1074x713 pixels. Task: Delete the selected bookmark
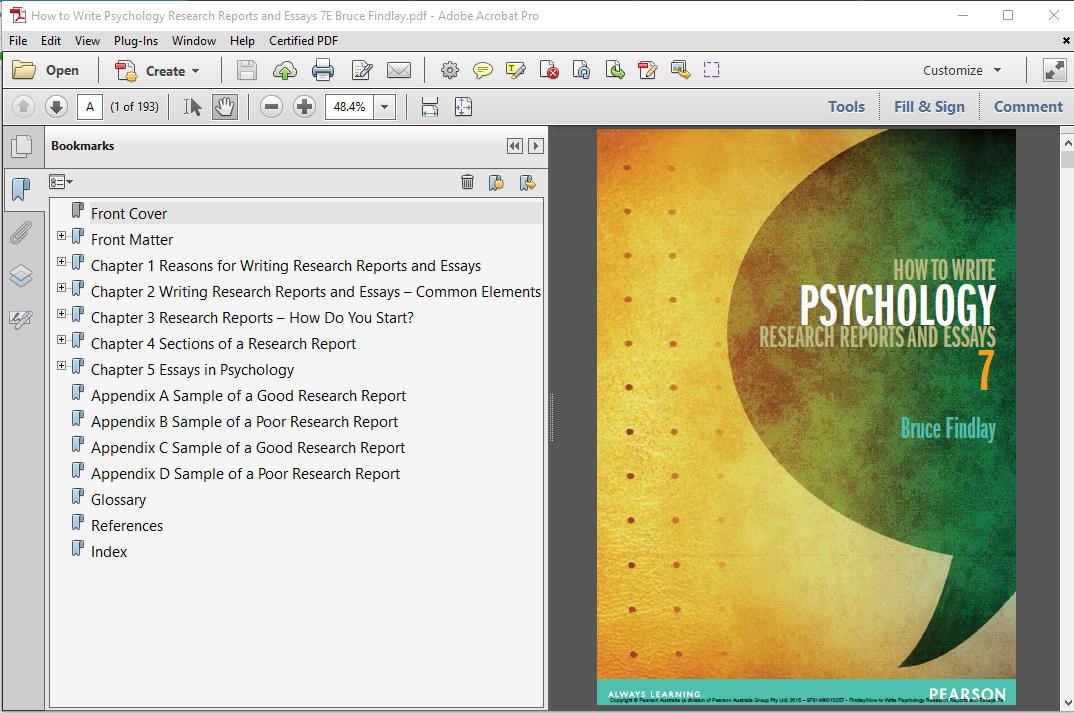(x=466, y=182)
